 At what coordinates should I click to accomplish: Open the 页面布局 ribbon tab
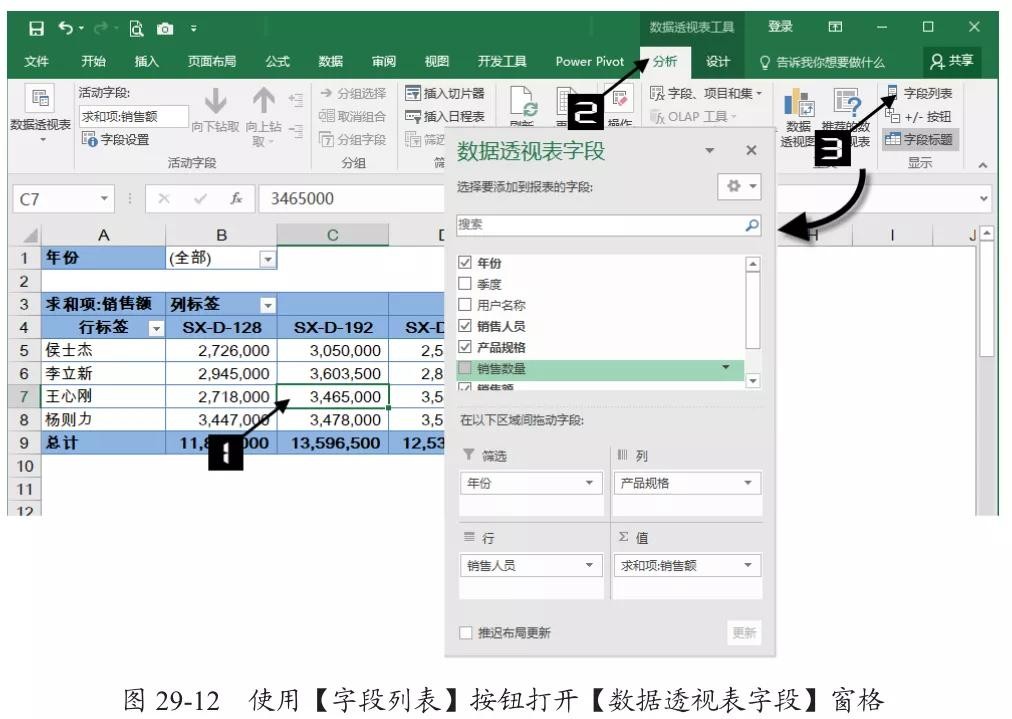(213, 62)
